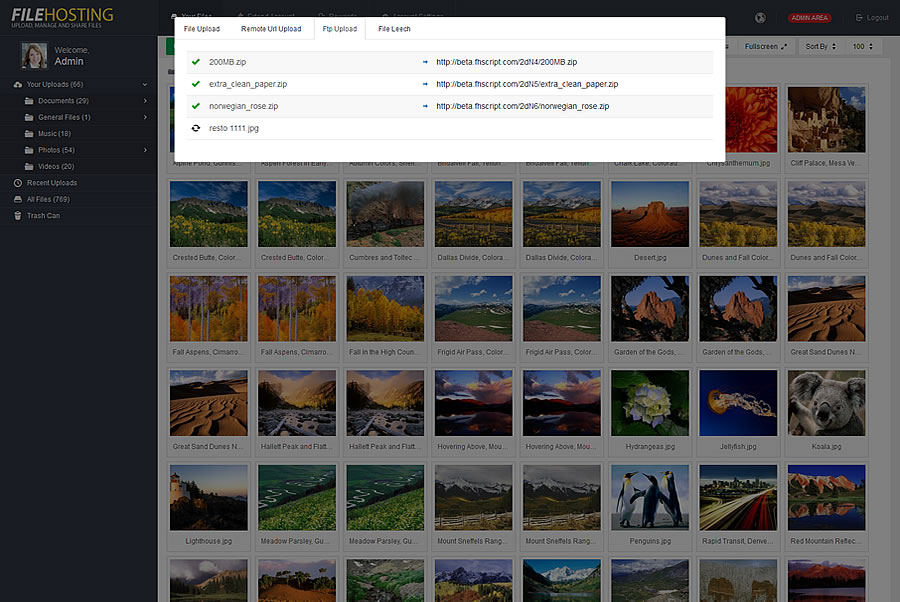The image size is (900, 602).
Task: Open the Hydrangeas.jpg thumbnail in the gallery
Action: pyautogui.click(x=650, y=403)
